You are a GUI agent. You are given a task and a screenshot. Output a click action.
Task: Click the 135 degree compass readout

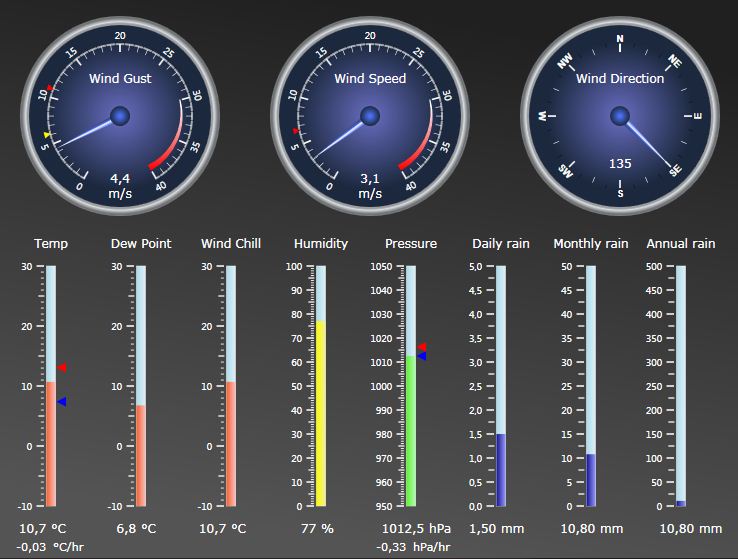tap(620, 164)
